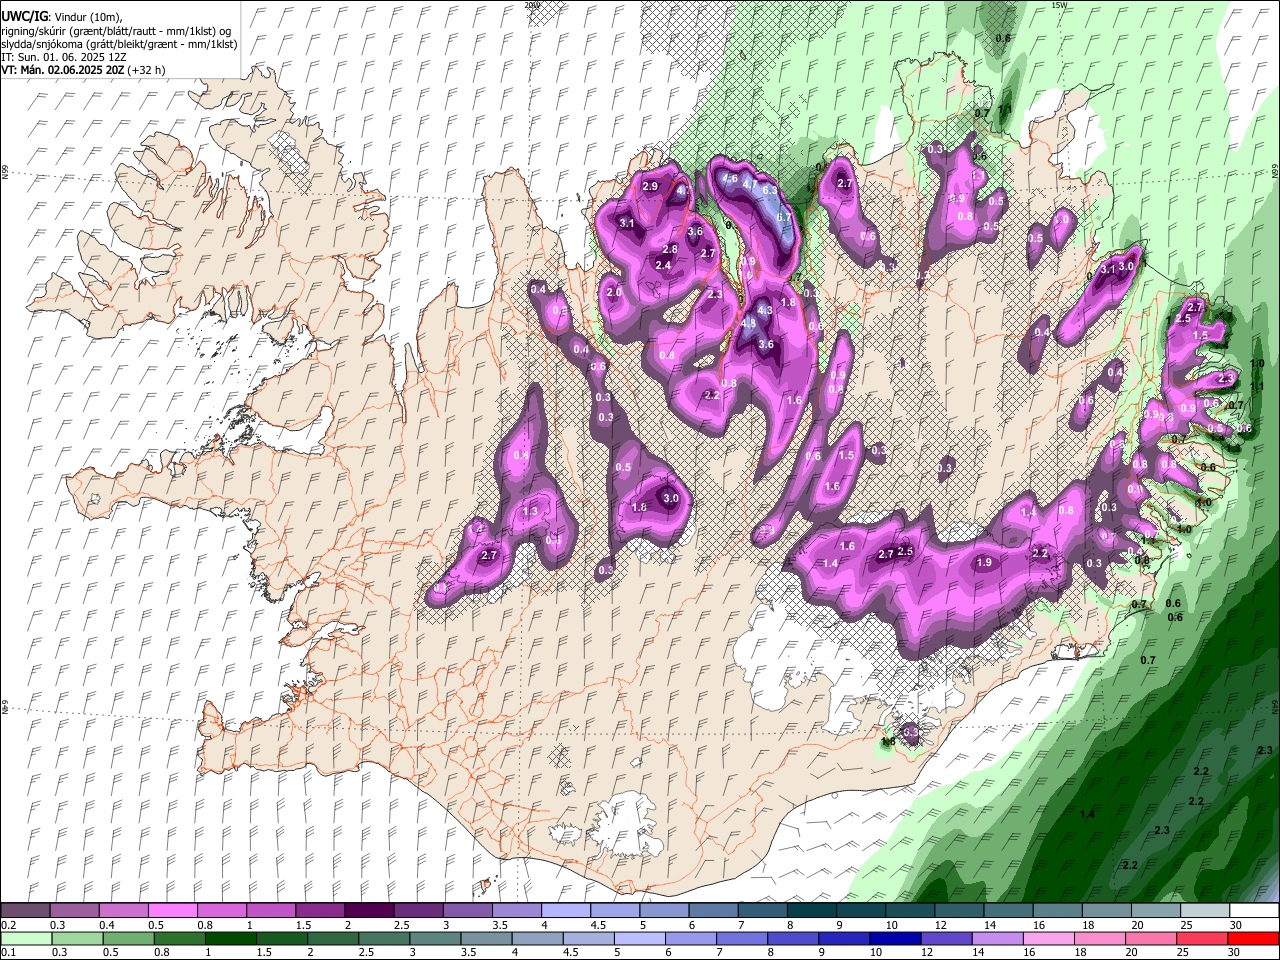This screenshot has width=1280, height=960.
Task: Select the rain-scale swatch for 0.8 mm
Action: pos(180,939)
